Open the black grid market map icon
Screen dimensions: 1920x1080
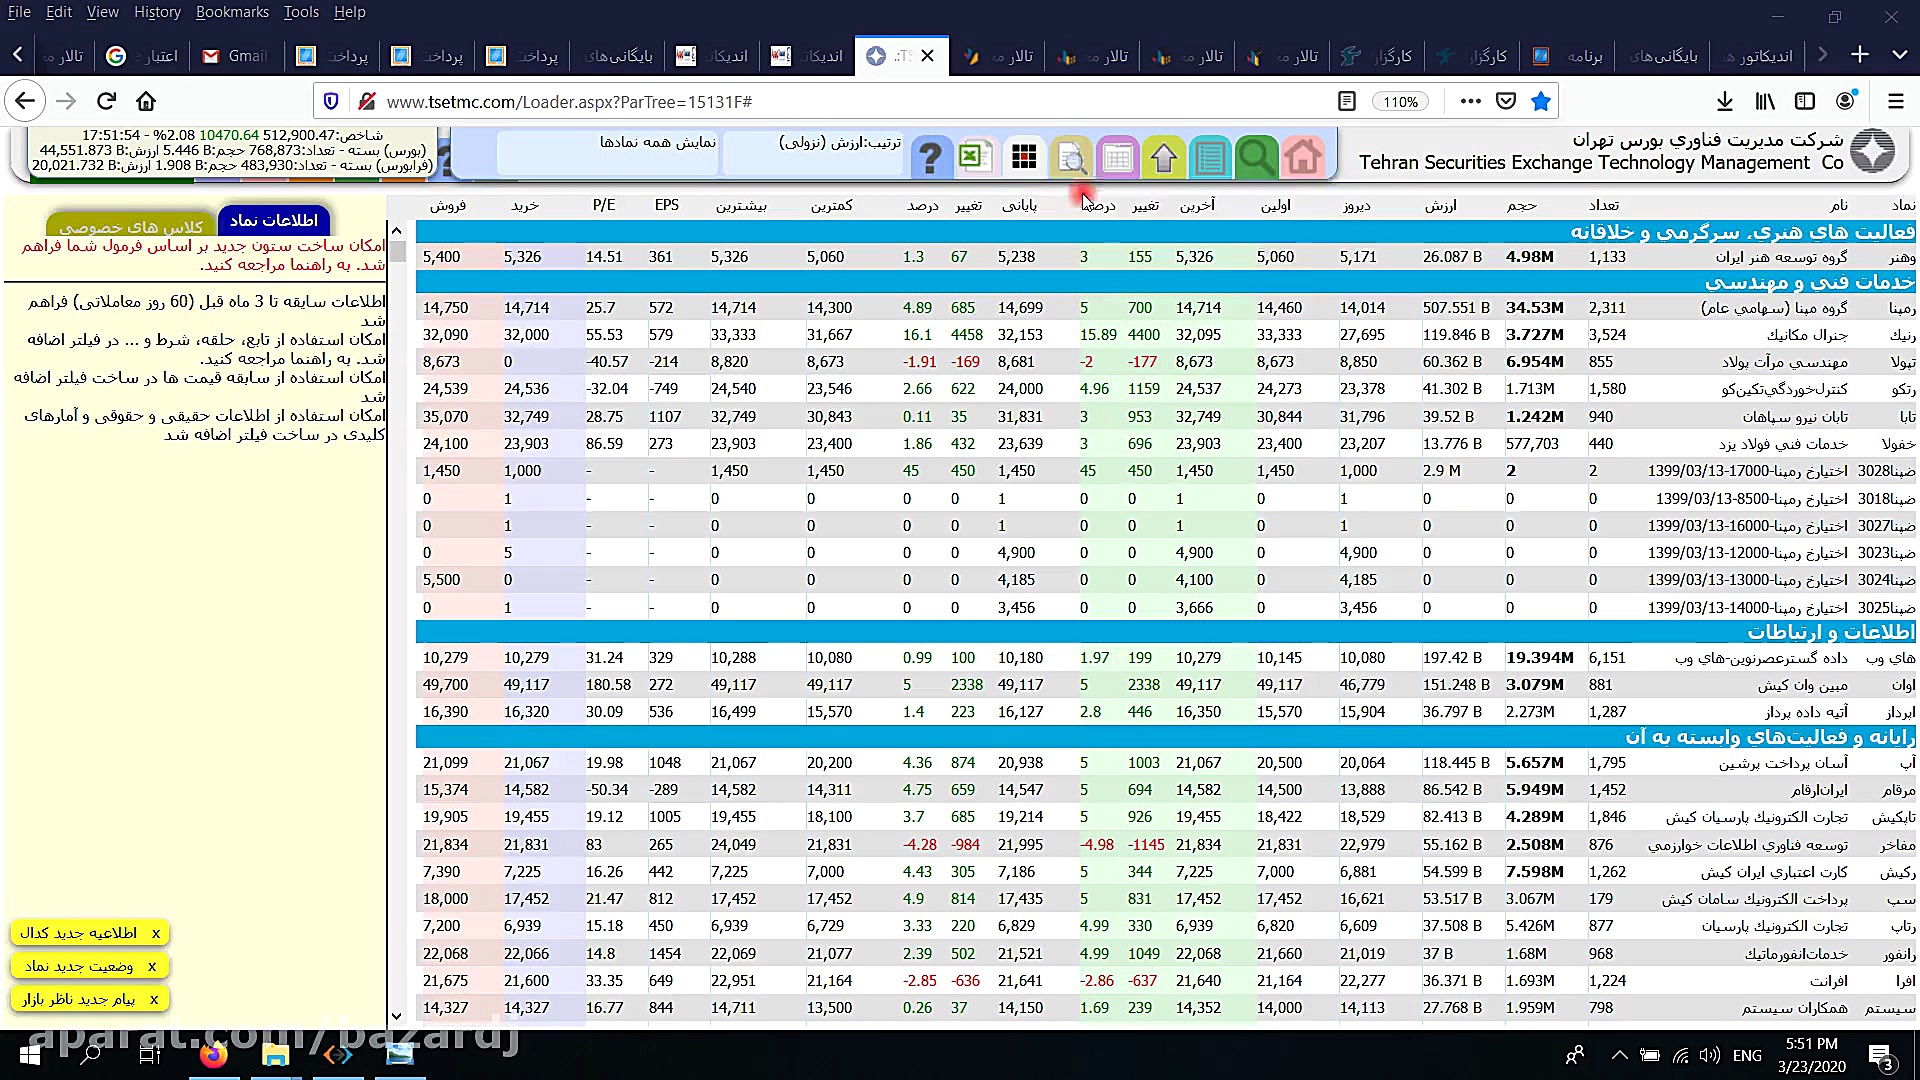(x=1024, y=157)
